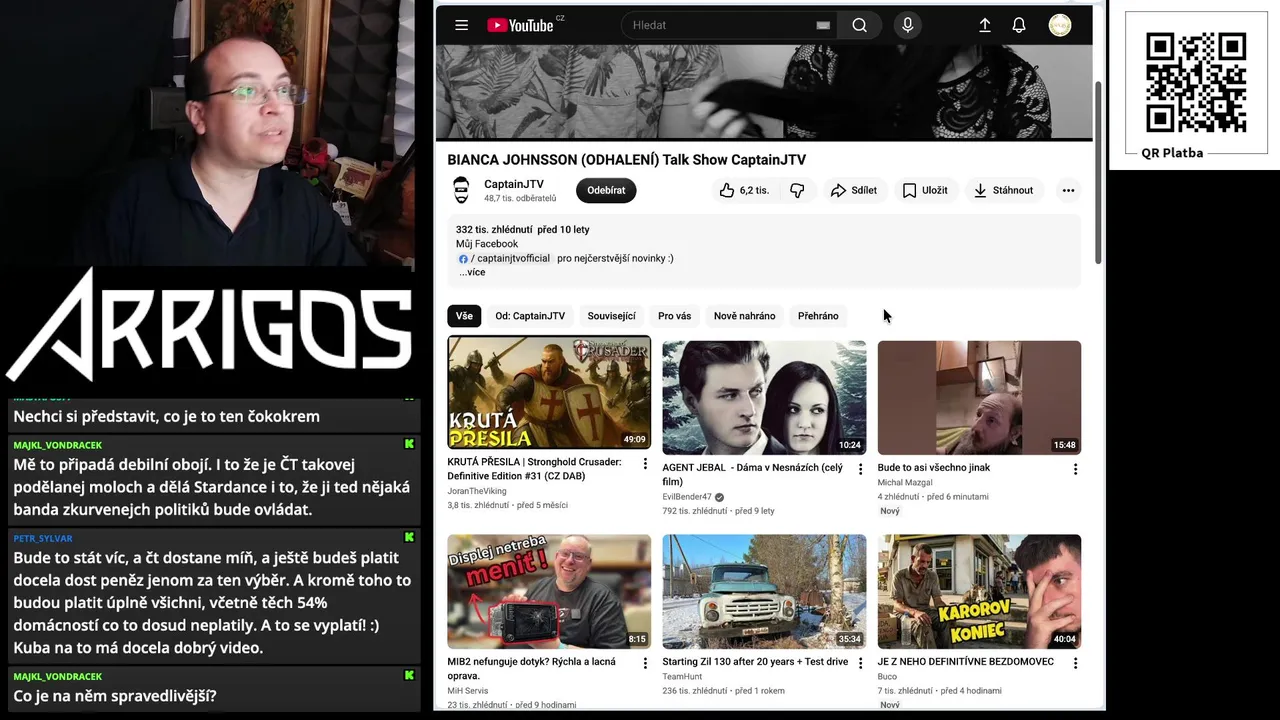Open Starting Zil 130 video thumbnail
Viewport: 1280px width, 720px height.
(764, 591)
